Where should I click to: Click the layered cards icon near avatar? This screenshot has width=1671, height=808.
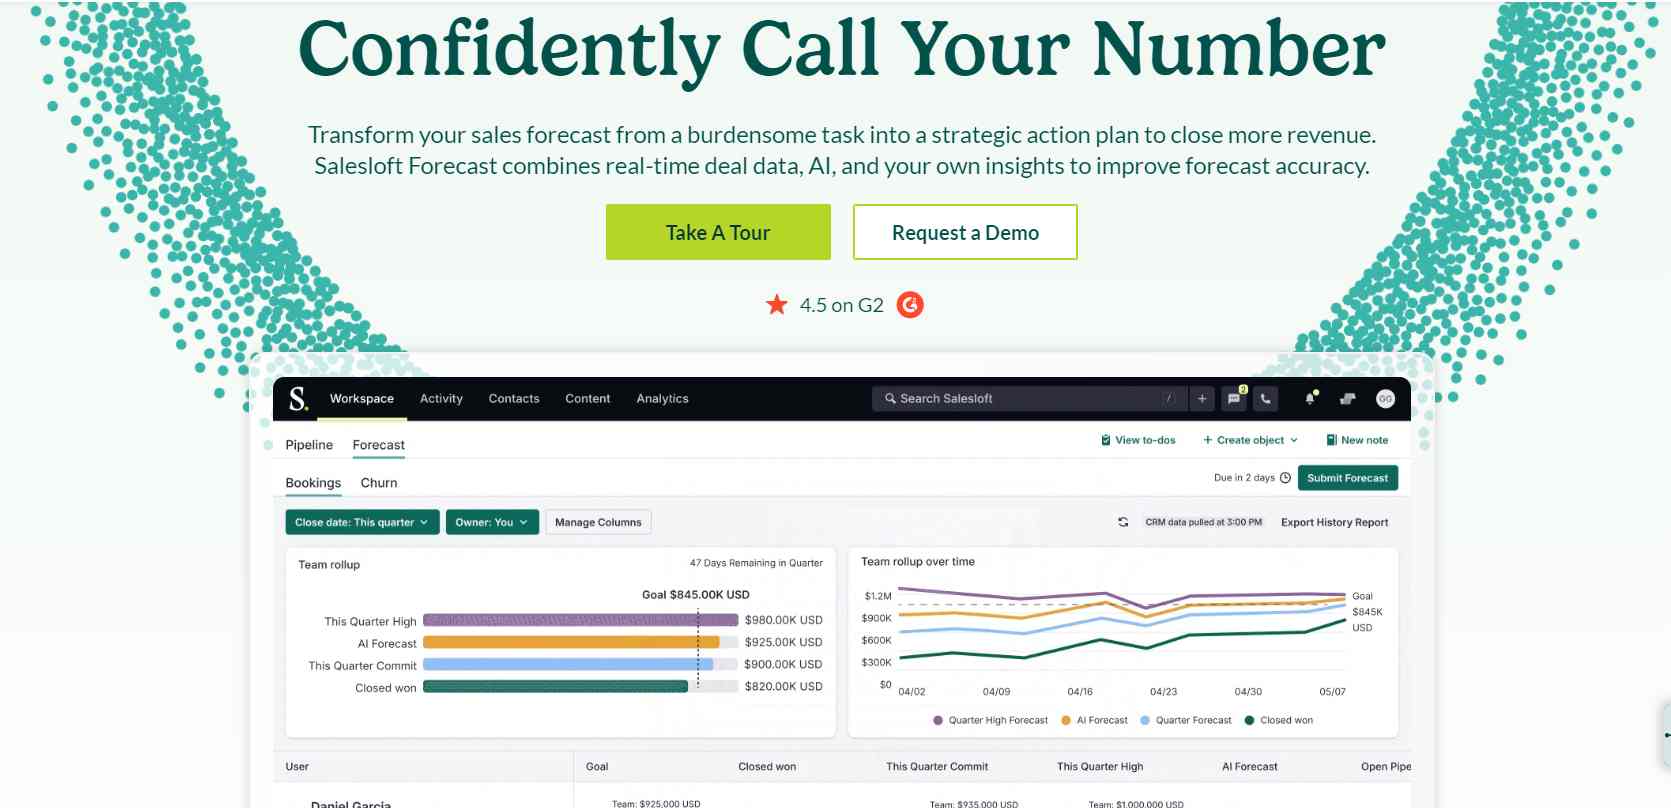[1347, 399]
